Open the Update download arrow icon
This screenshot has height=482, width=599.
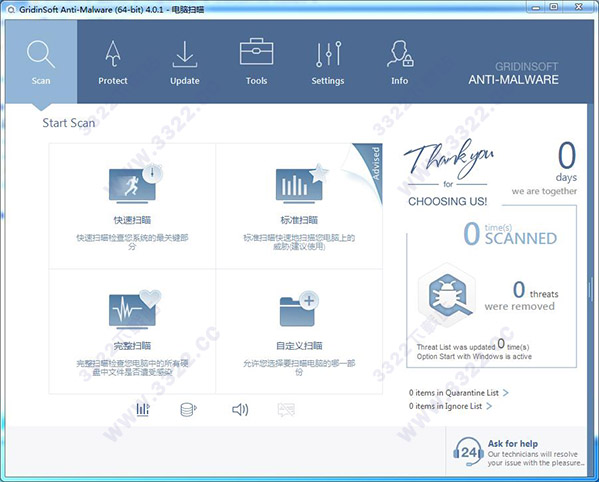pyautogui.click(x=185, y=54)
